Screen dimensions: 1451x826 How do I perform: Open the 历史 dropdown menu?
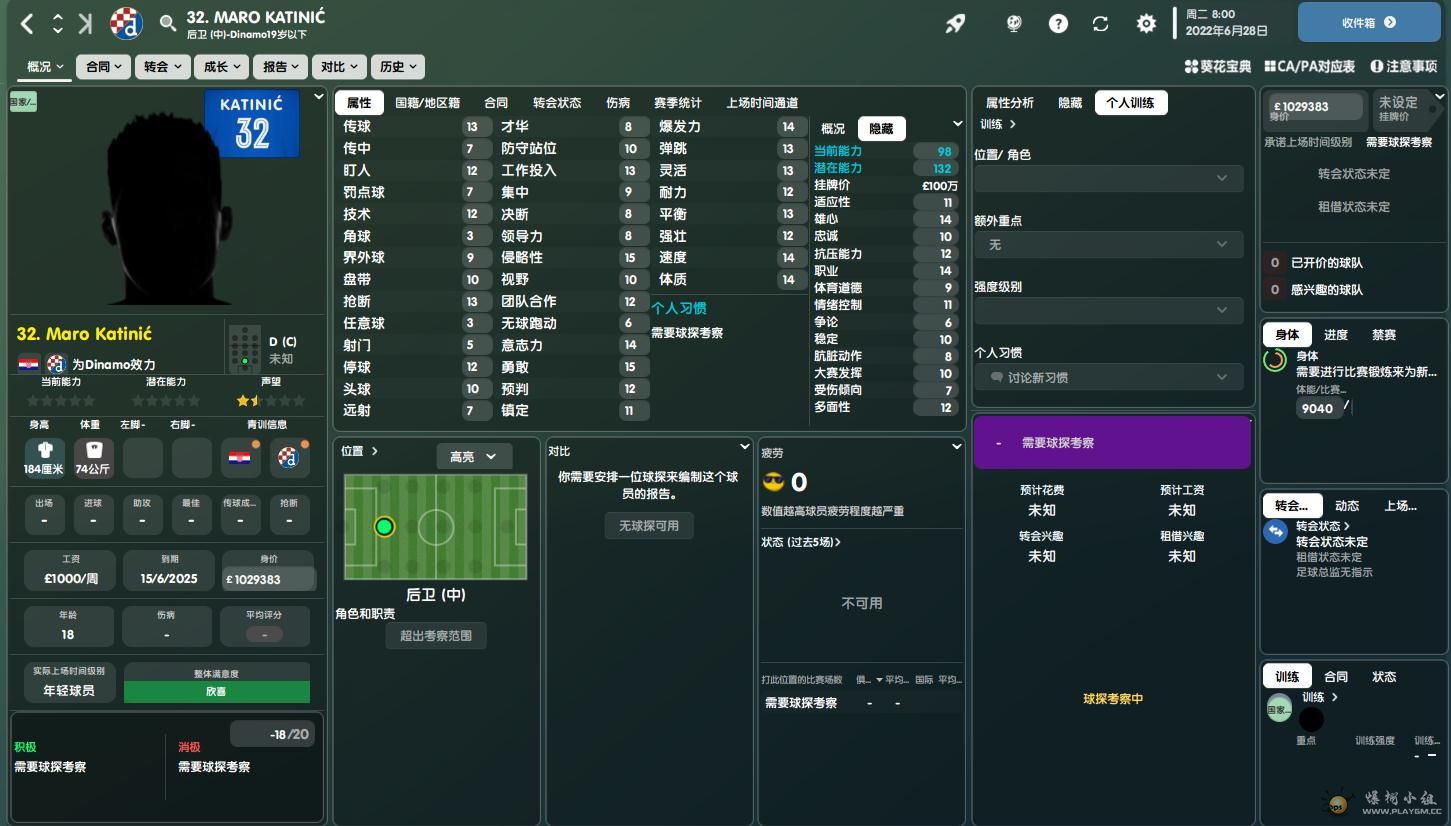click(x=397, y=67)
